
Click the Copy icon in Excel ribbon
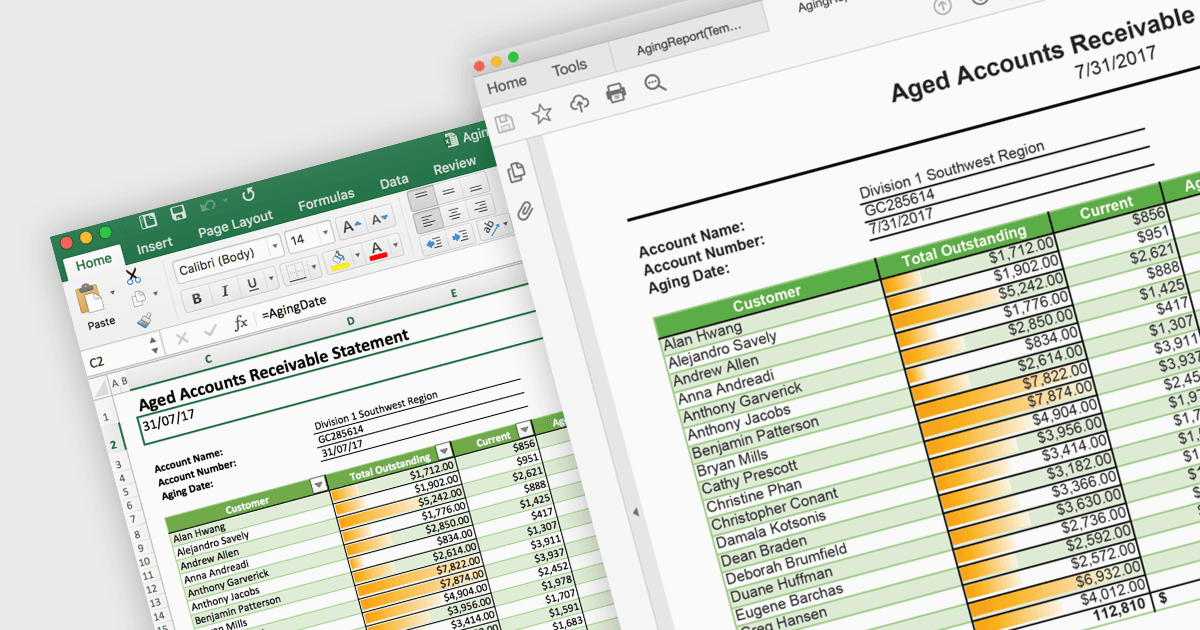click(x=139, y=297)
